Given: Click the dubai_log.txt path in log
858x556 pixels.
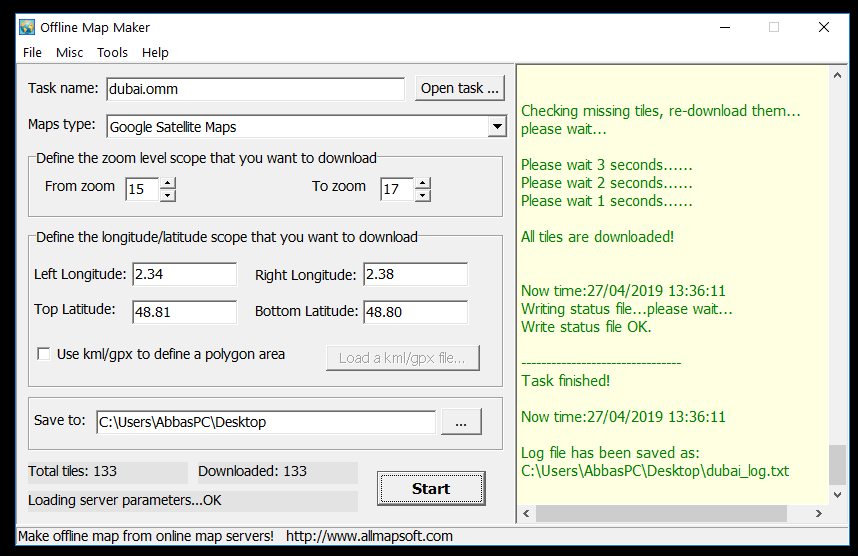Looking at the screenshot, I should coord(655,471).
